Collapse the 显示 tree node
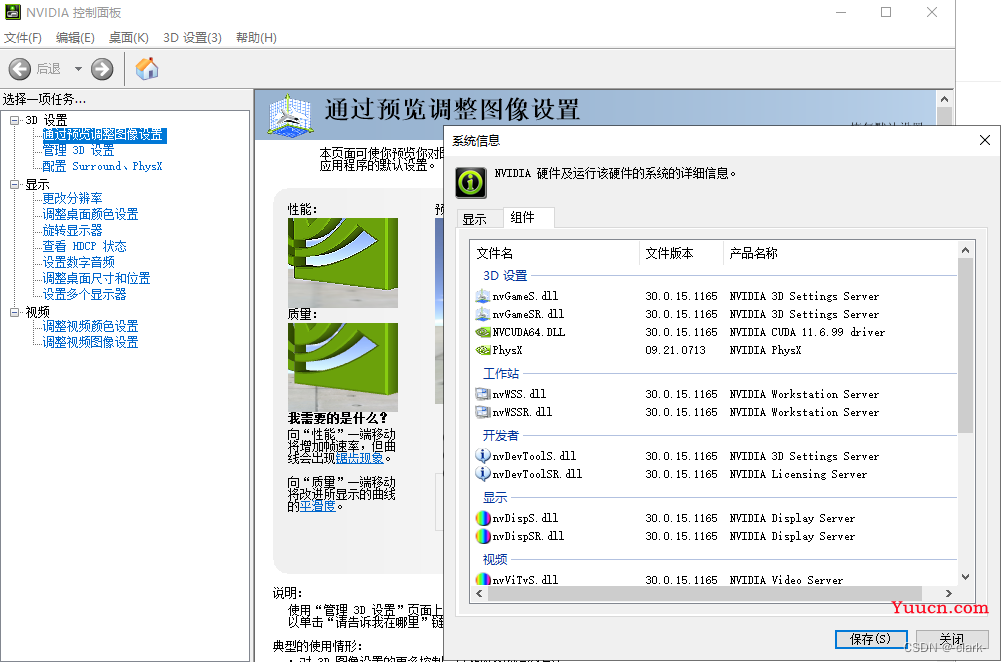The image size is (1001, 662). (x=15, y=184)
